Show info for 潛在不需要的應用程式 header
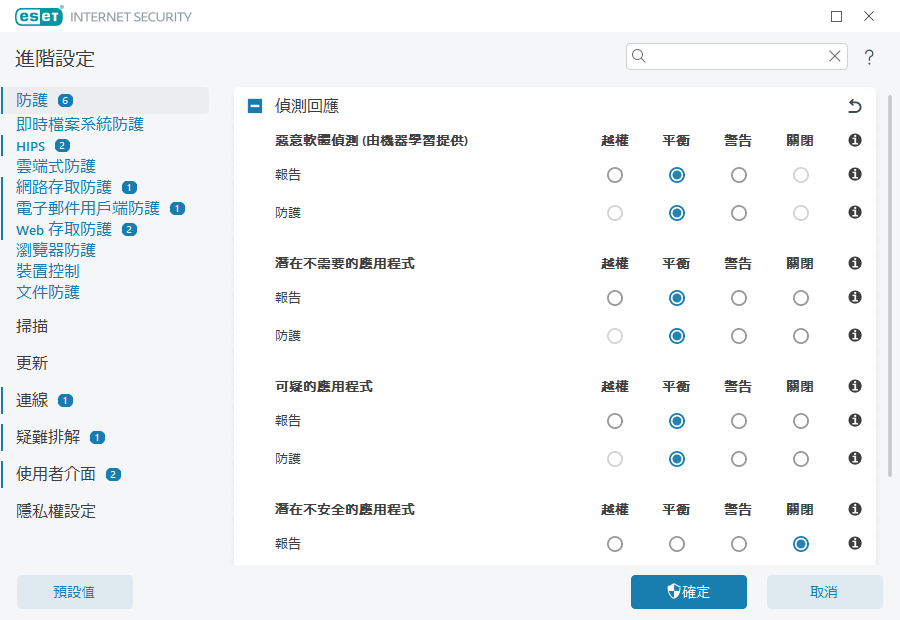The image size is (900, 620). (x=855, y=263)
